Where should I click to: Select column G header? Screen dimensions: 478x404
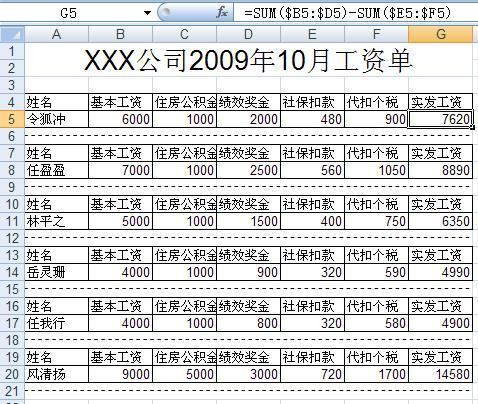pyautogui.click(x=440, y=34)
